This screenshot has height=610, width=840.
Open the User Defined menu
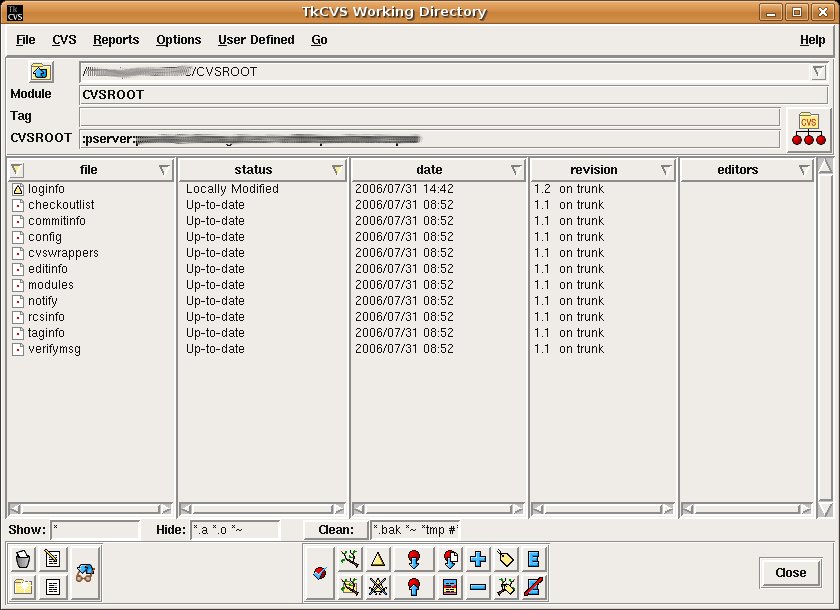(256, 40)
